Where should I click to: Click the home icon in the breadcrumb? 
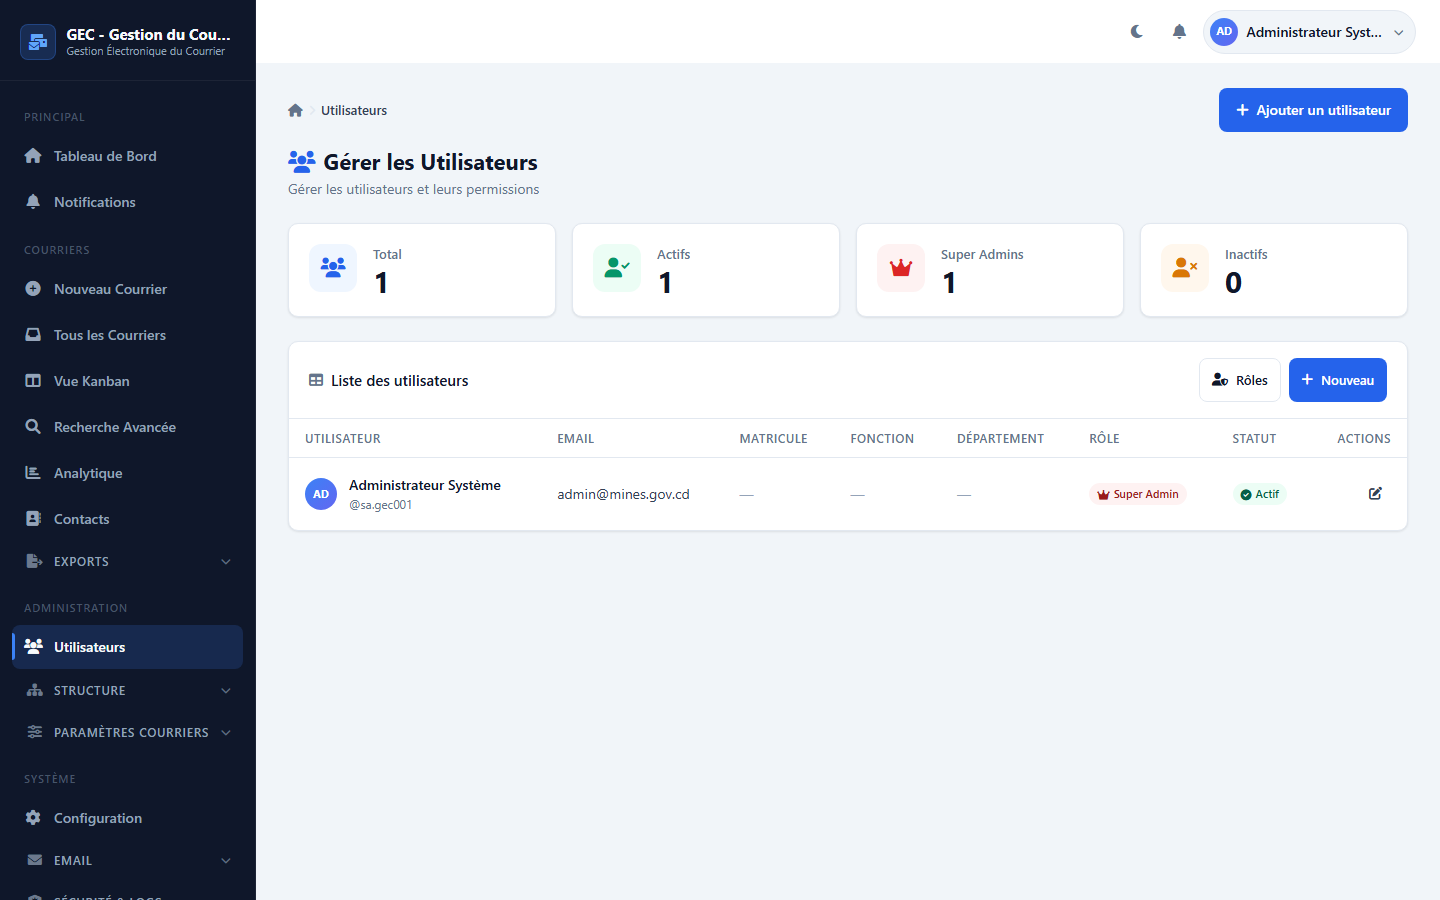click(x=295, y=111)
